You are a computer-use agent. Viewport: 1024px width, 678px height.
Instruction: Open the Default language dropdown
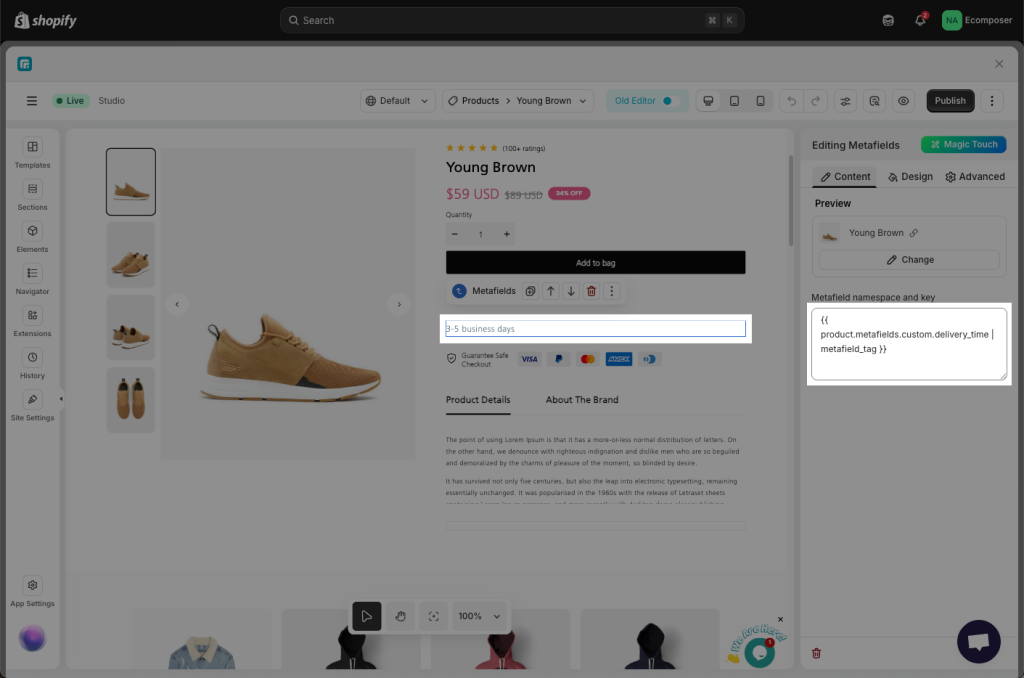tap(397, 101)
